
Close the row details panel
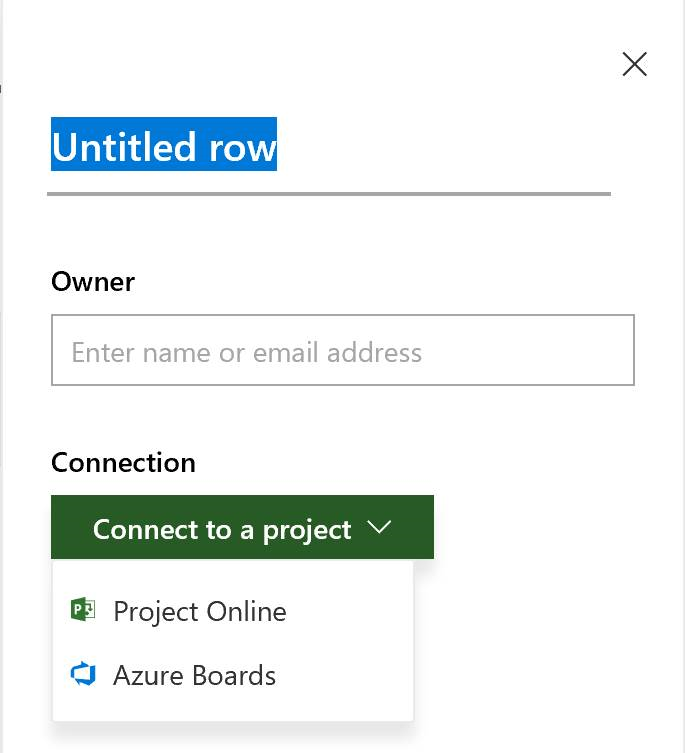coord(634,65)
